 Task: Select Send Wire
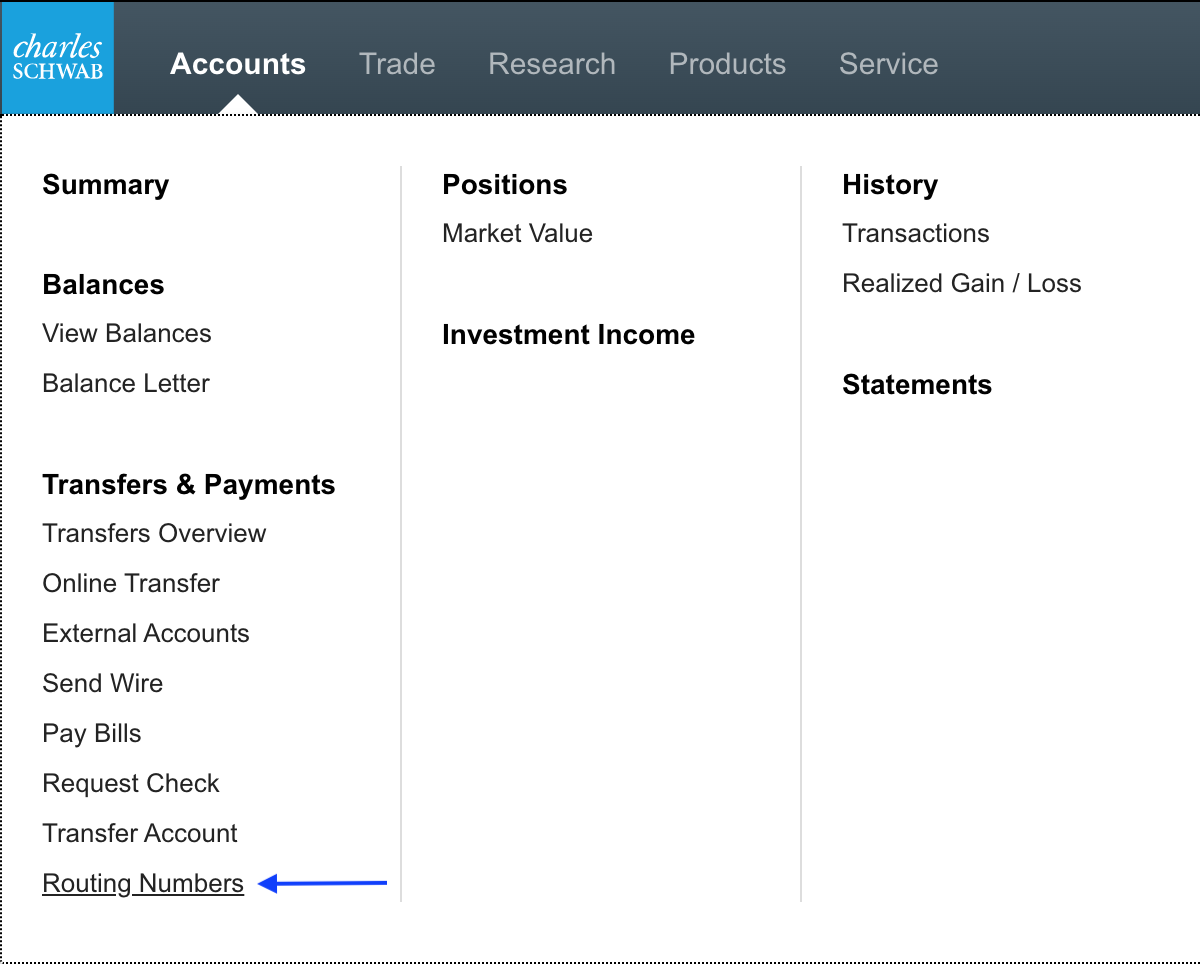coord(102,683)
